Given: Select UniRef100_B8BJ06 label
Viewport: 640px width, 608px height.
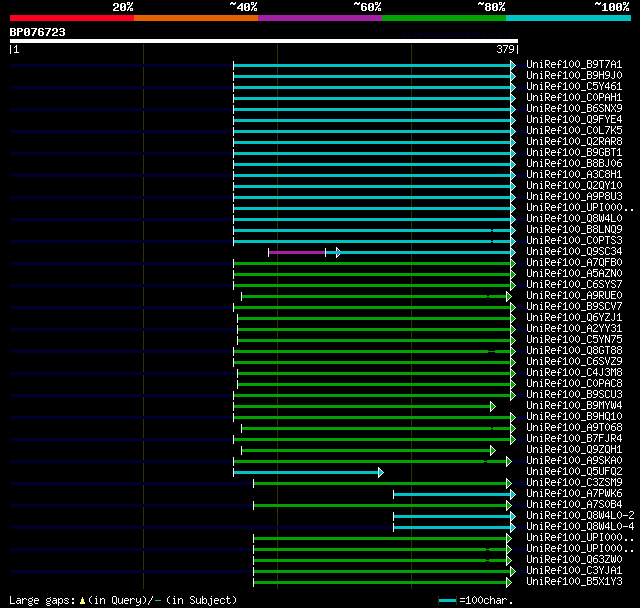Looking at the screenshot, I should 574,164.
